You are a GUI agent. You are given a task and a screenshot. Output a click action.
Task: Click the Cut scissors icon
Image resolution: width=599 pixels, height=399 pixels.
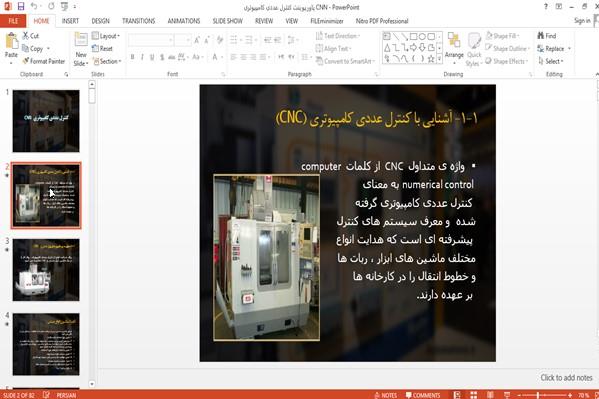pyautogui.click(x=26, y=36)
